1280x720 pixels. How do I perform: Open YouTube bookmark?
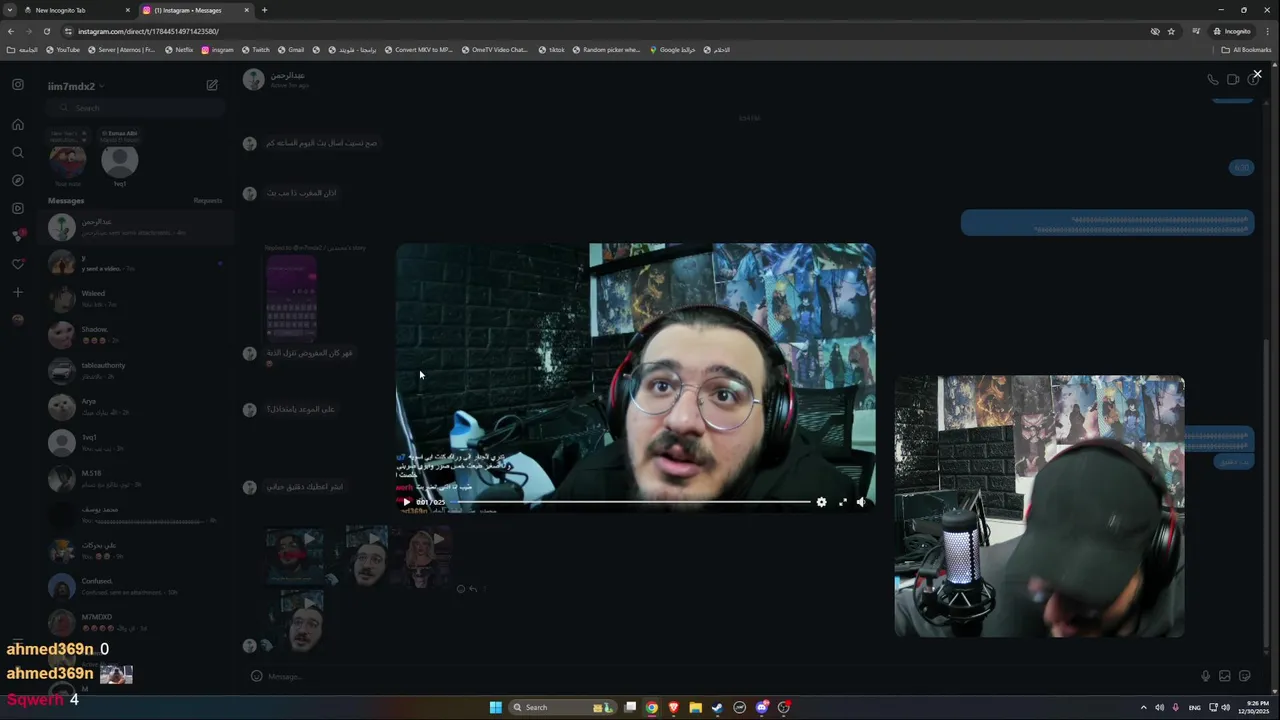pyautogui.click(x=62, y=50)
